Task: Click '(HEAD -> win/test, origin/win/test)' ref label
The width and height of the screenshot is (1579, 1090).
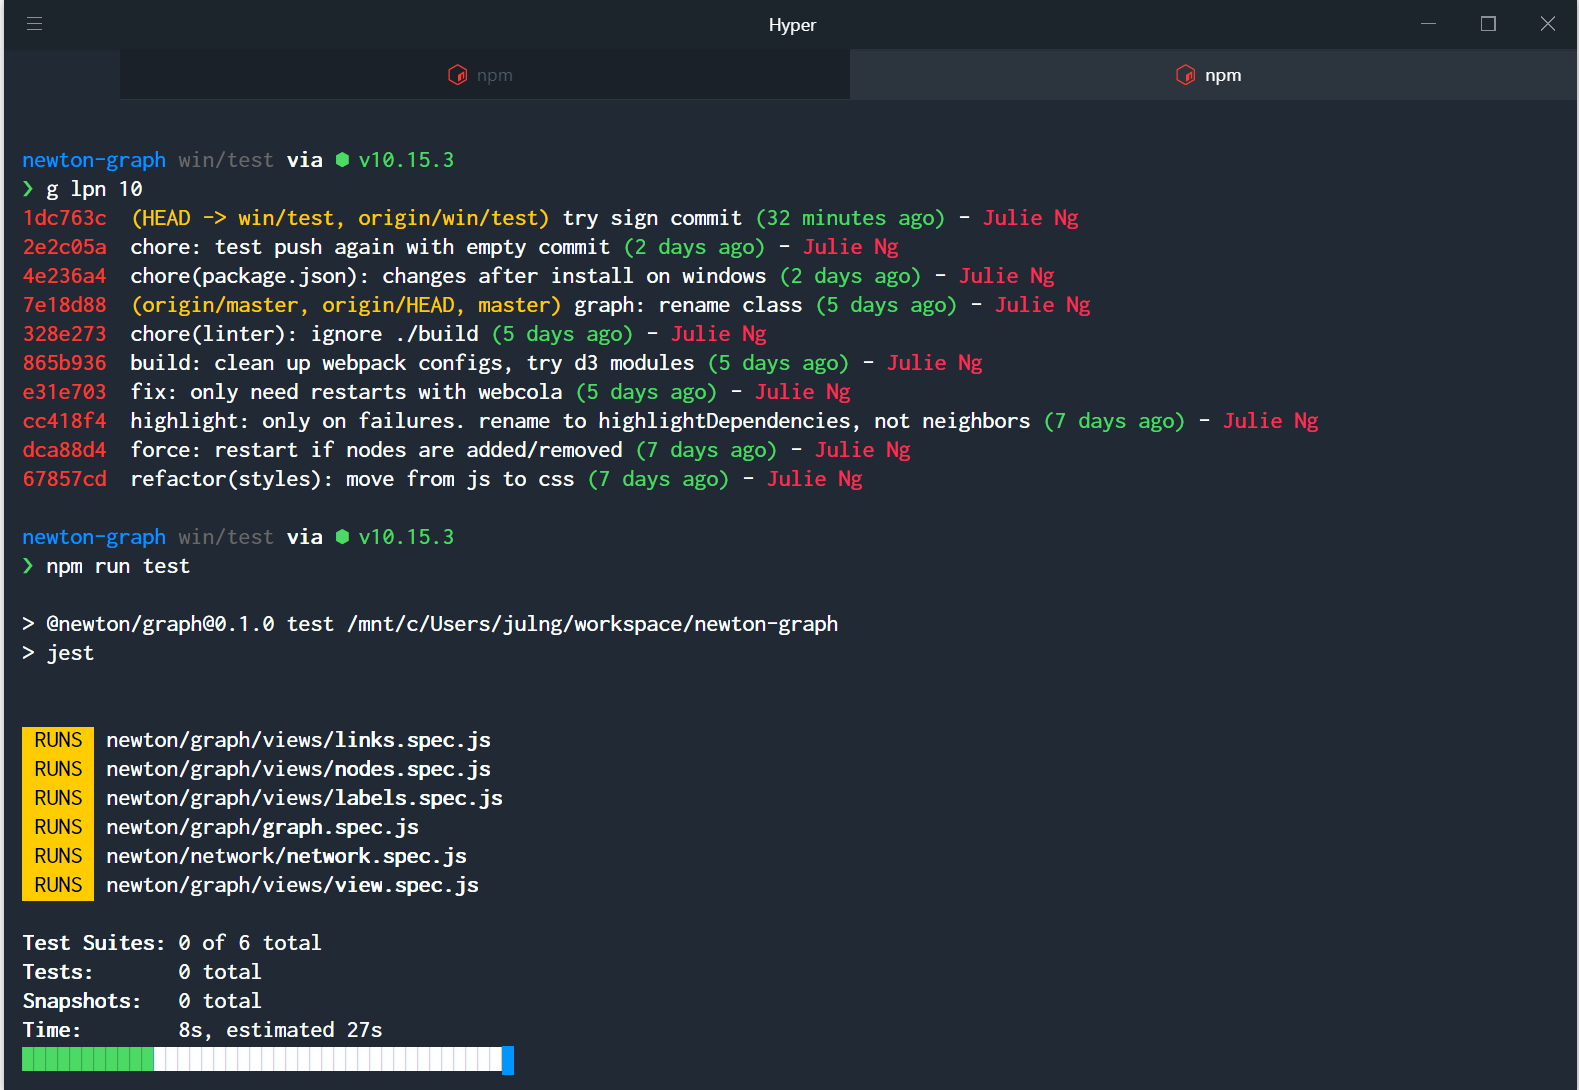Action: click(340, 218)
